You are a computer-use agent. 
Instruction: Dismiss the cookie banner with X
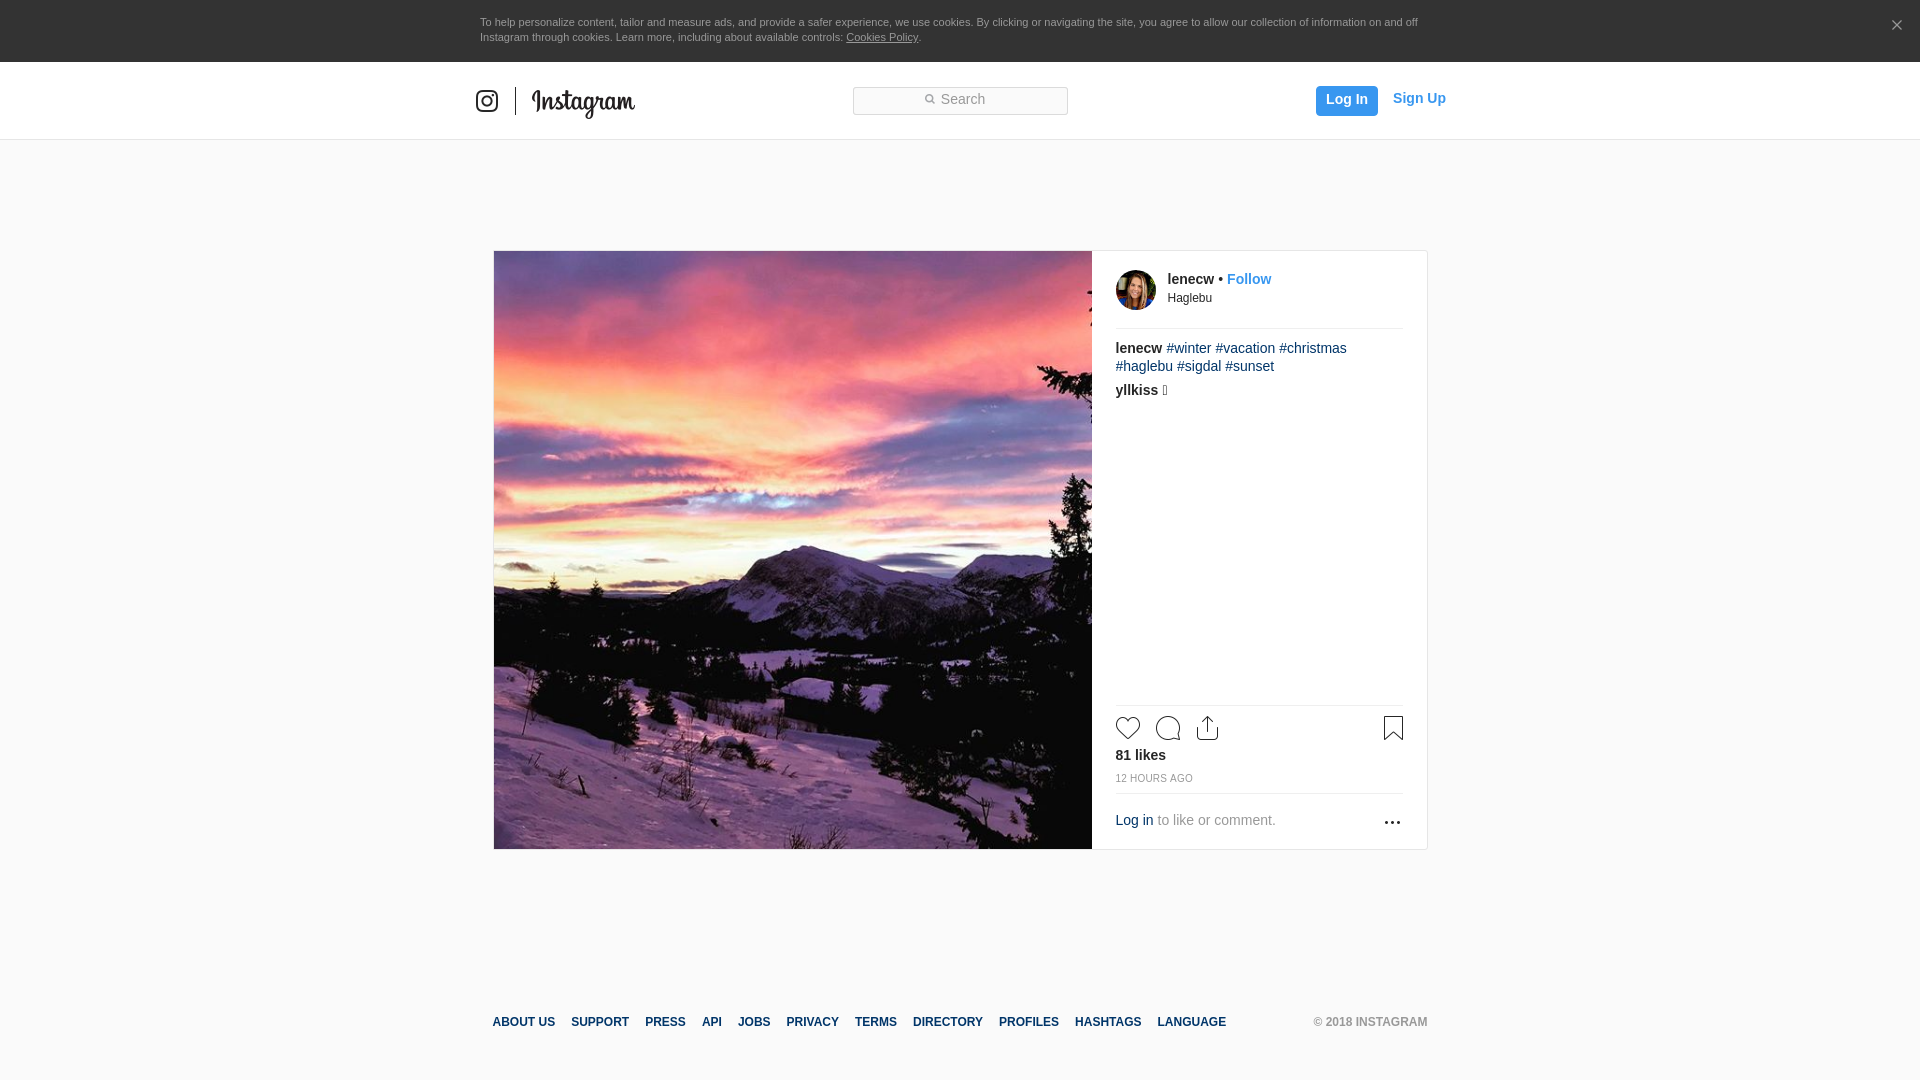[1896, 25]
